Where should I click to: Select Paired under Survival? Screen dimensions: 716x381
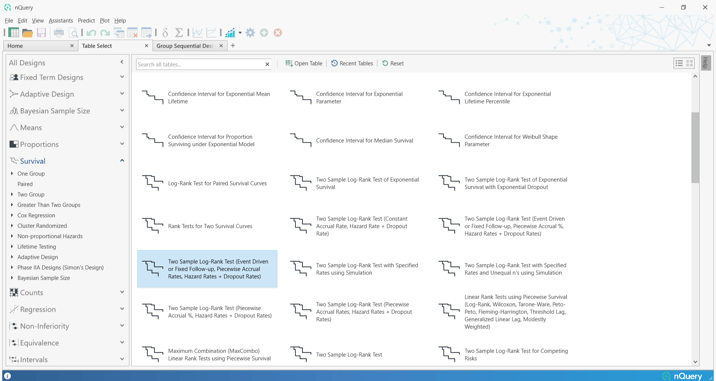pos(25,184)
